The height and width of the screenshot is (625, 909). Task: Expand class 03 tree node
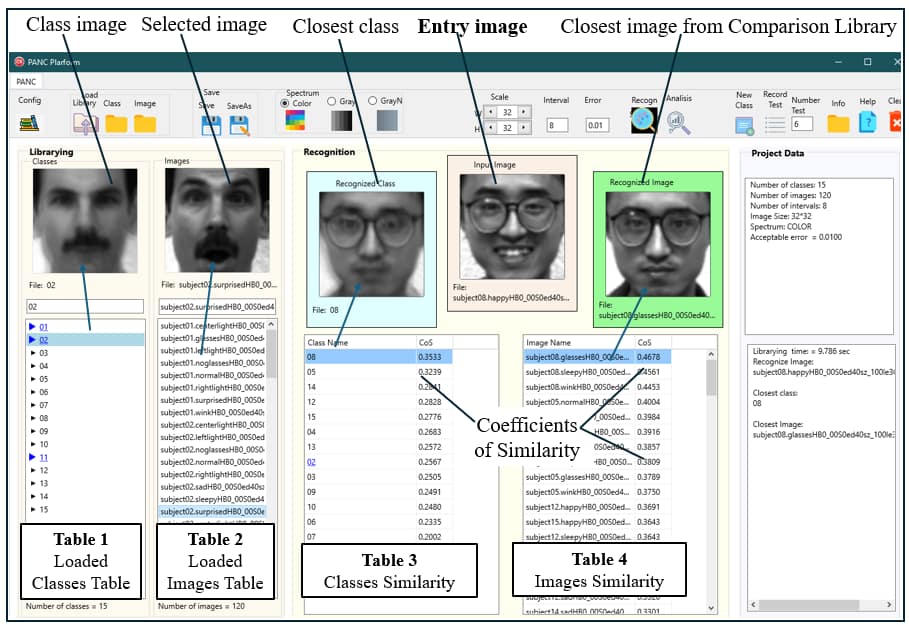pyautogui.click(x=33, y=353)
